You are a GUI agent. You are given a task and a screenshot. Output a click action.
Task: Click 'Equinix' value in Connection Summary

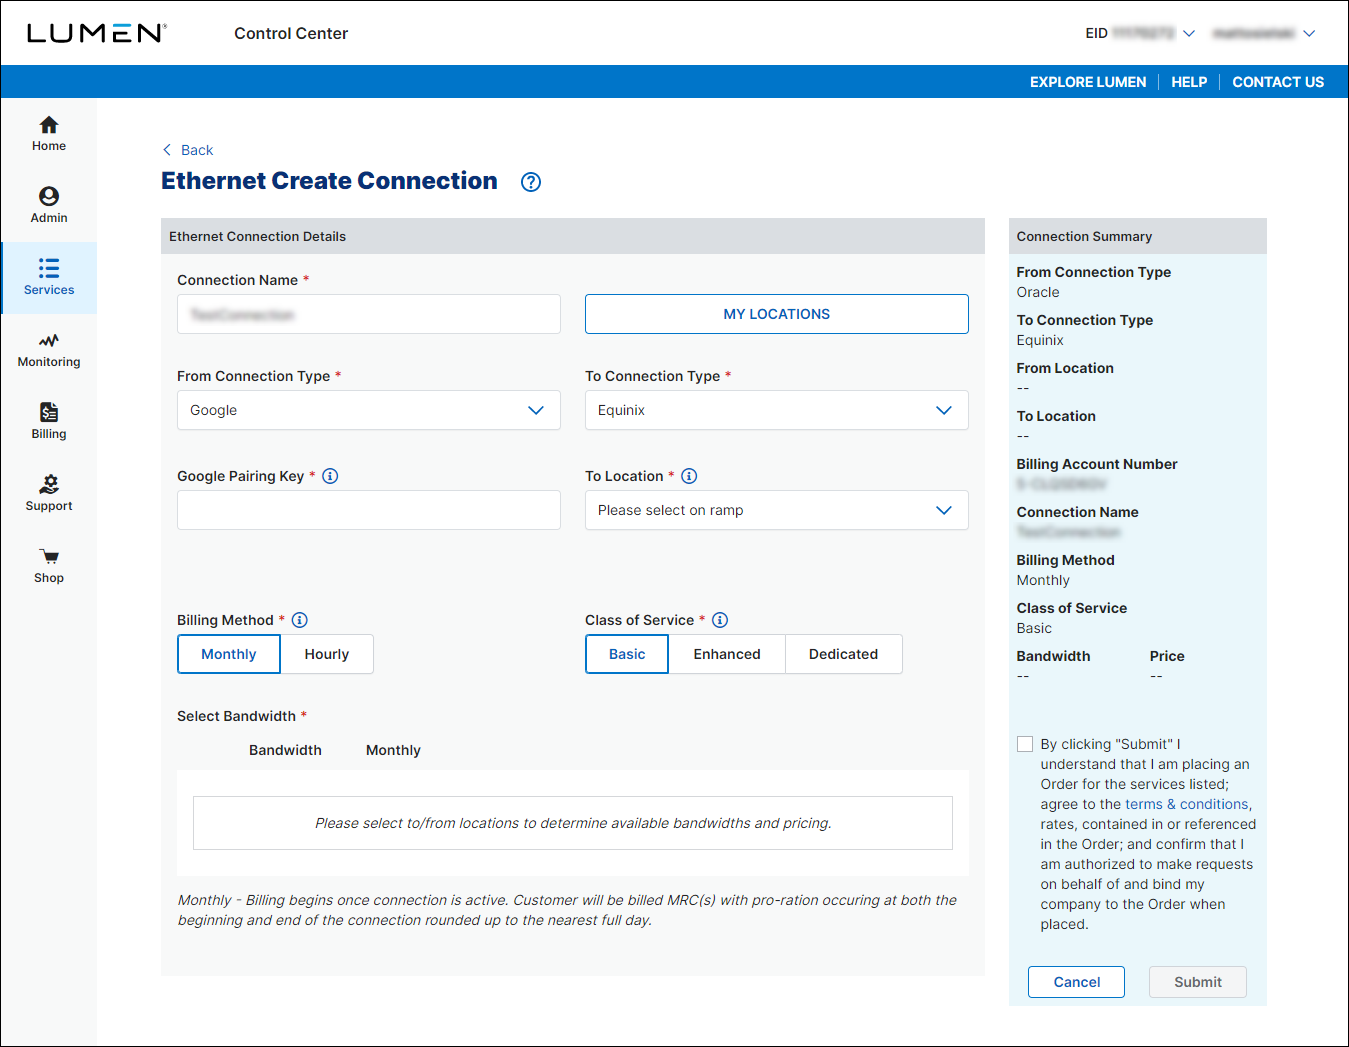tap(1040, 340)
